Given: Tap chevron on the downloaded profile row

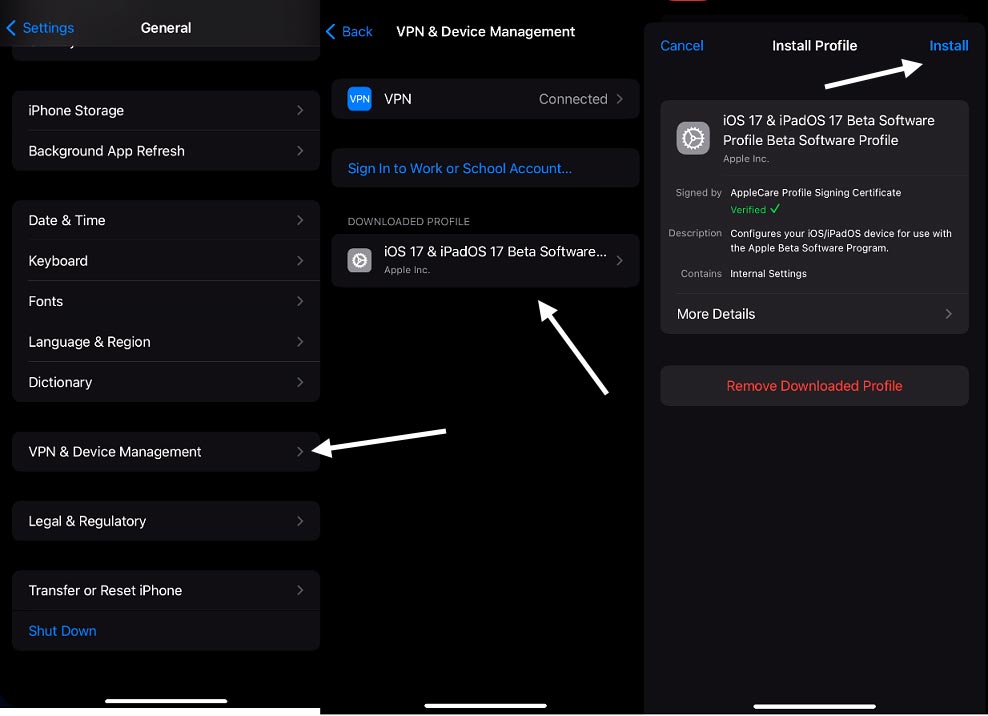Looking at the screenshot, I should tap(619, 260).
